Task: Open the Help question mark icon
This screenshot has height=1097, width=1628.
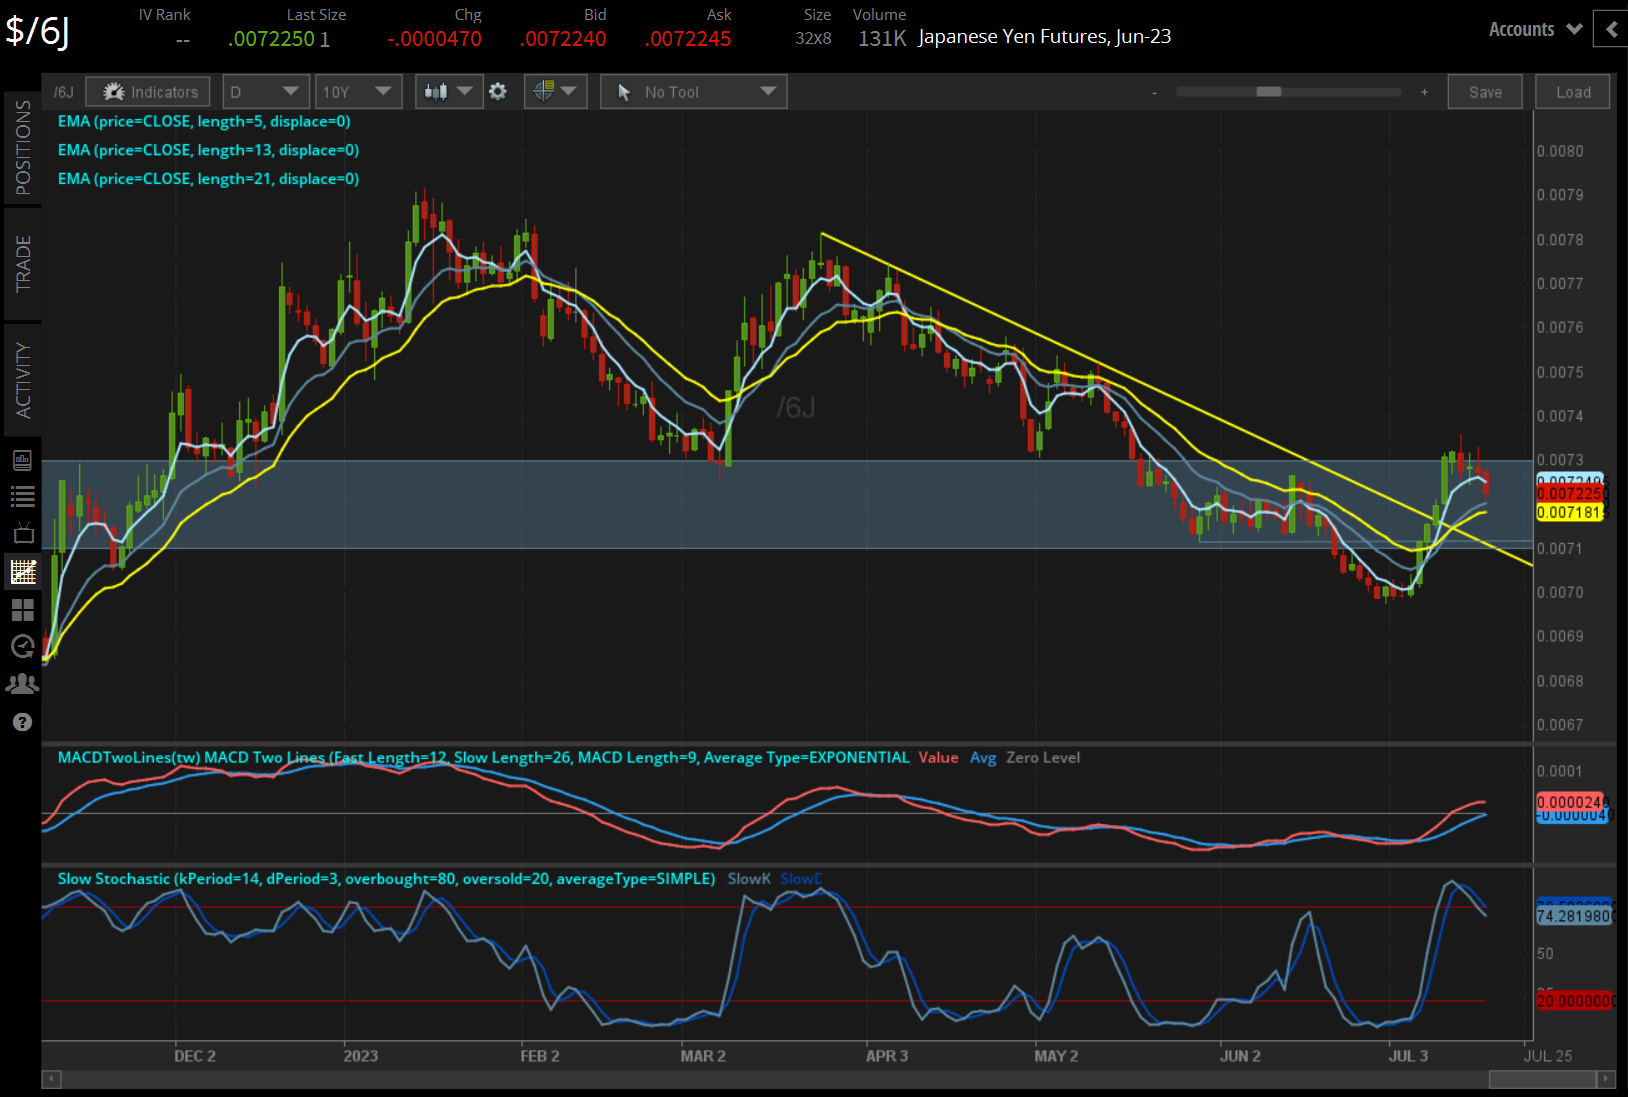Action: [22, 721]
